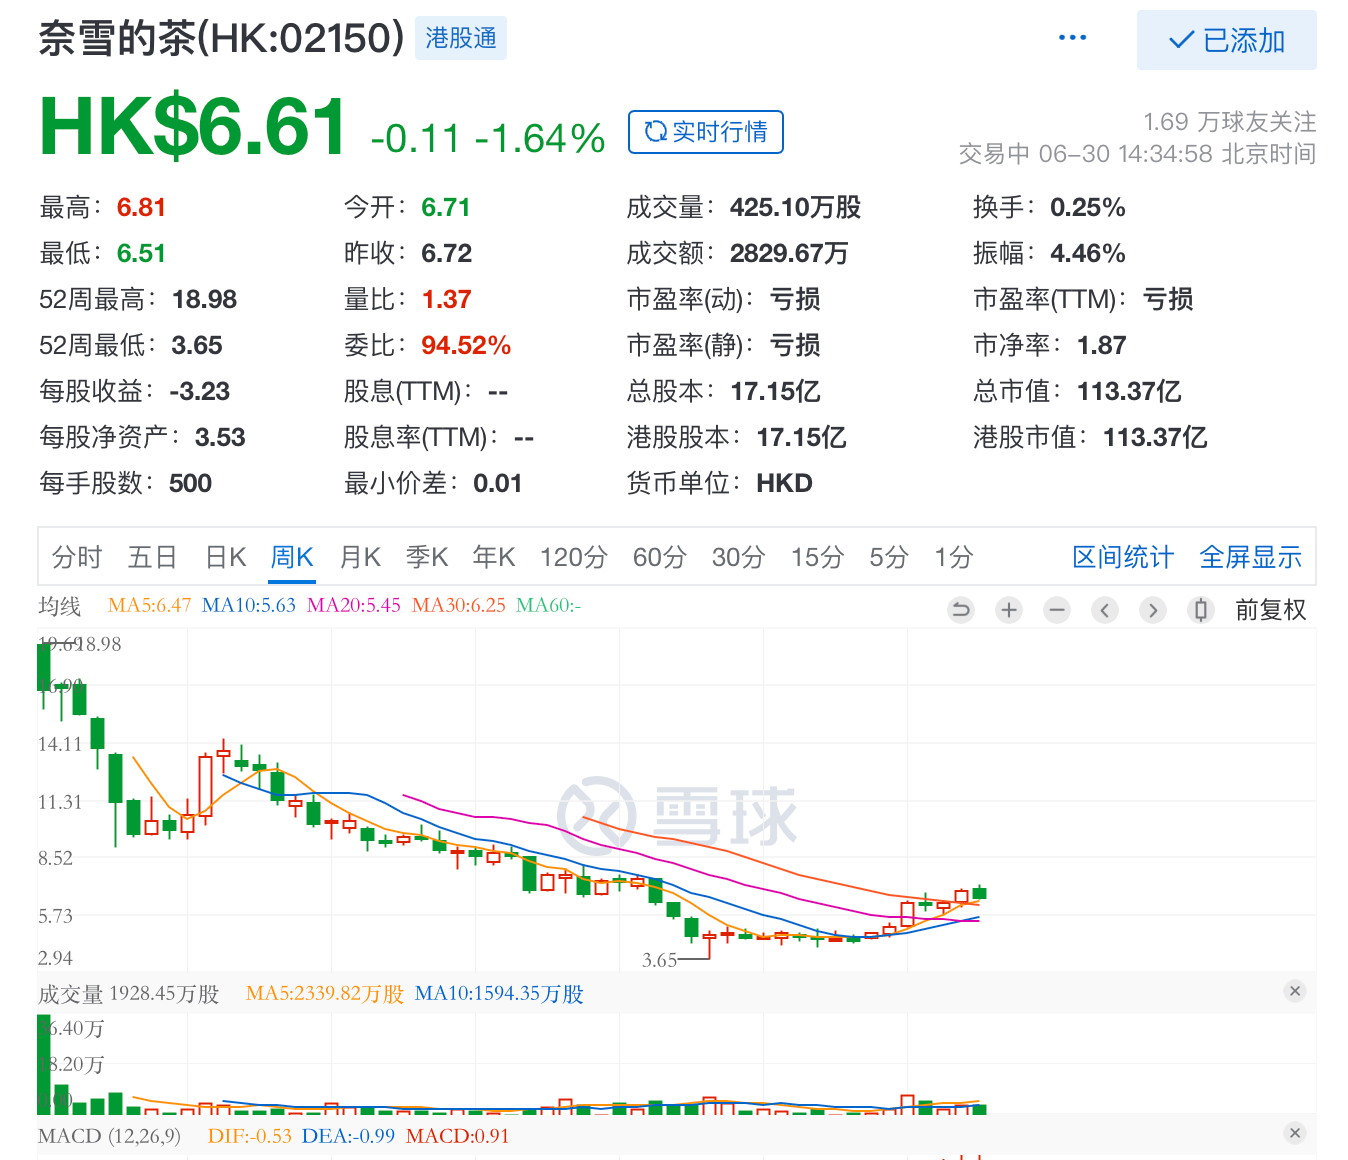The height and width of the screenshot is (1160, 1348).
Task: Click the DEA:-0.99 indicator value
Action: coord(348,1136)
